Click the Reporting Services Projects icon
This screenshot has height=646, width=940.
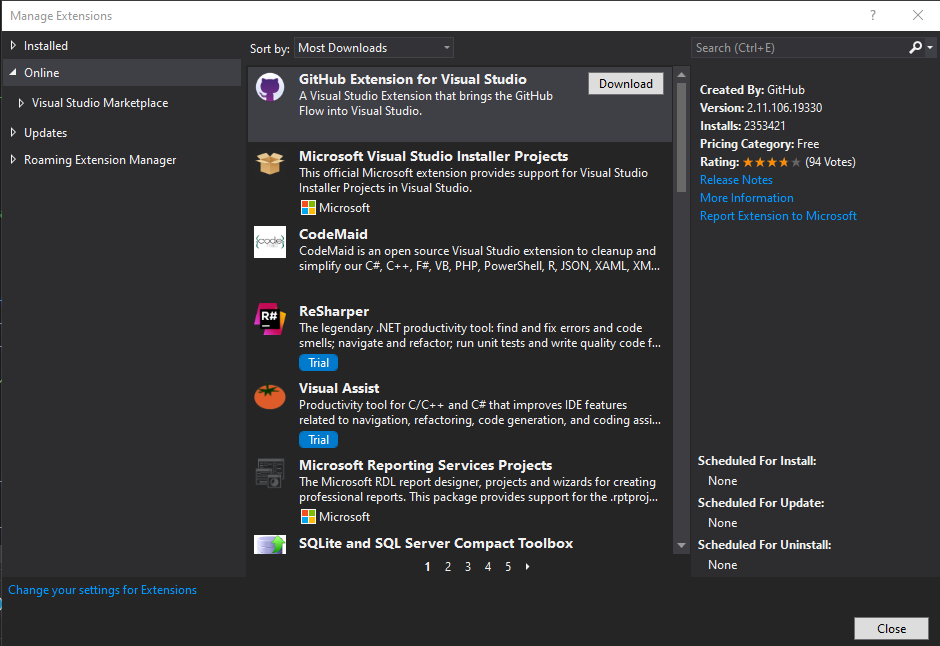[x=270, y=473]
